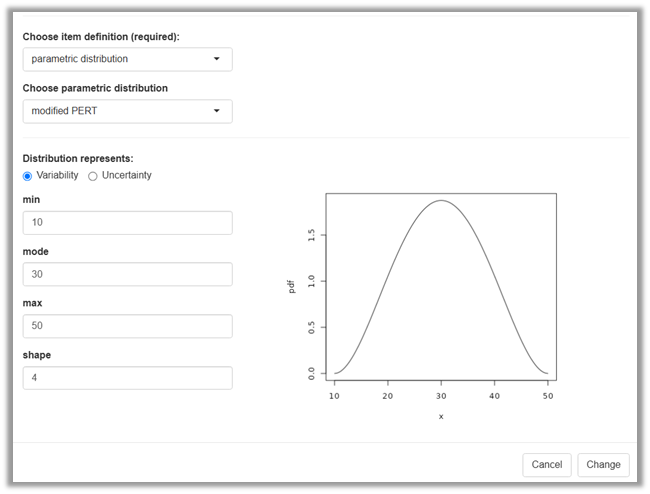
Task: Click the 'Choose parametric distribution' label
Action: pyautogui.click(x=95, y=88)
